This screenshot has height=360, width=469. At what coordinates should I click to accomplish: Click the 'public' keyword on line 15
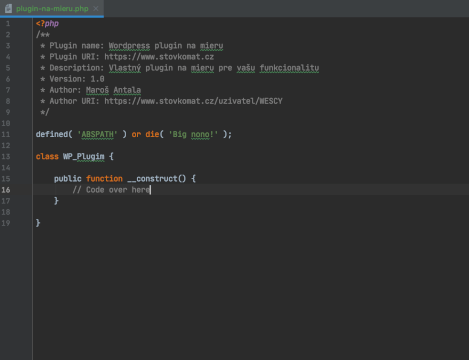tap(68, 179)
